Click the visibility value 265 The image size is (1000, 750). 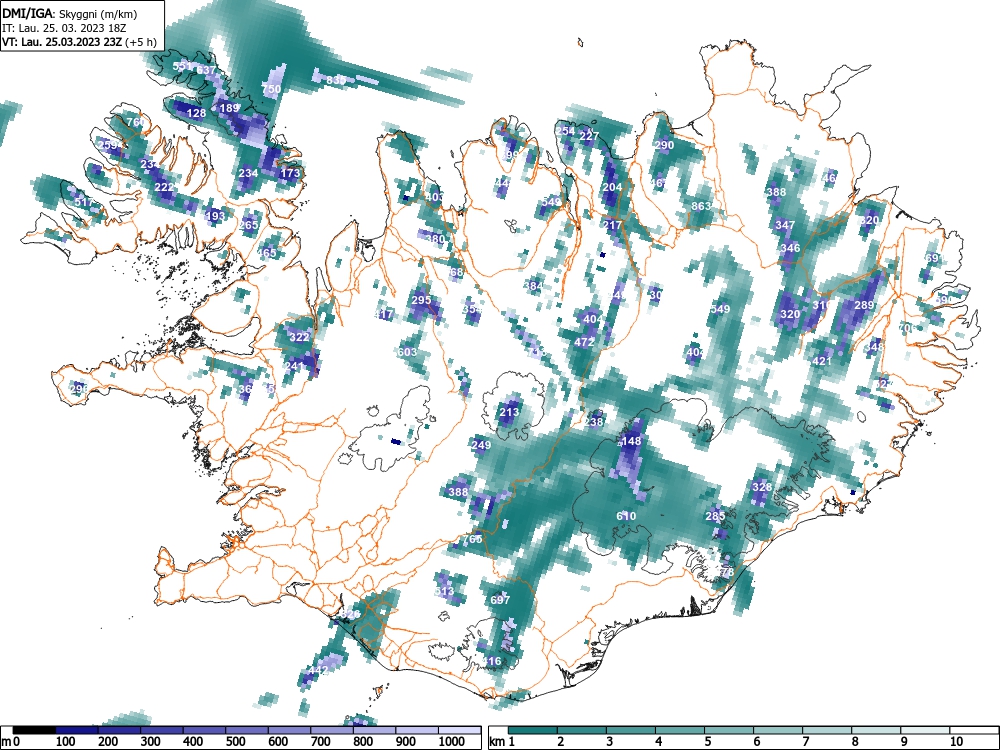[x=249, y=224]
